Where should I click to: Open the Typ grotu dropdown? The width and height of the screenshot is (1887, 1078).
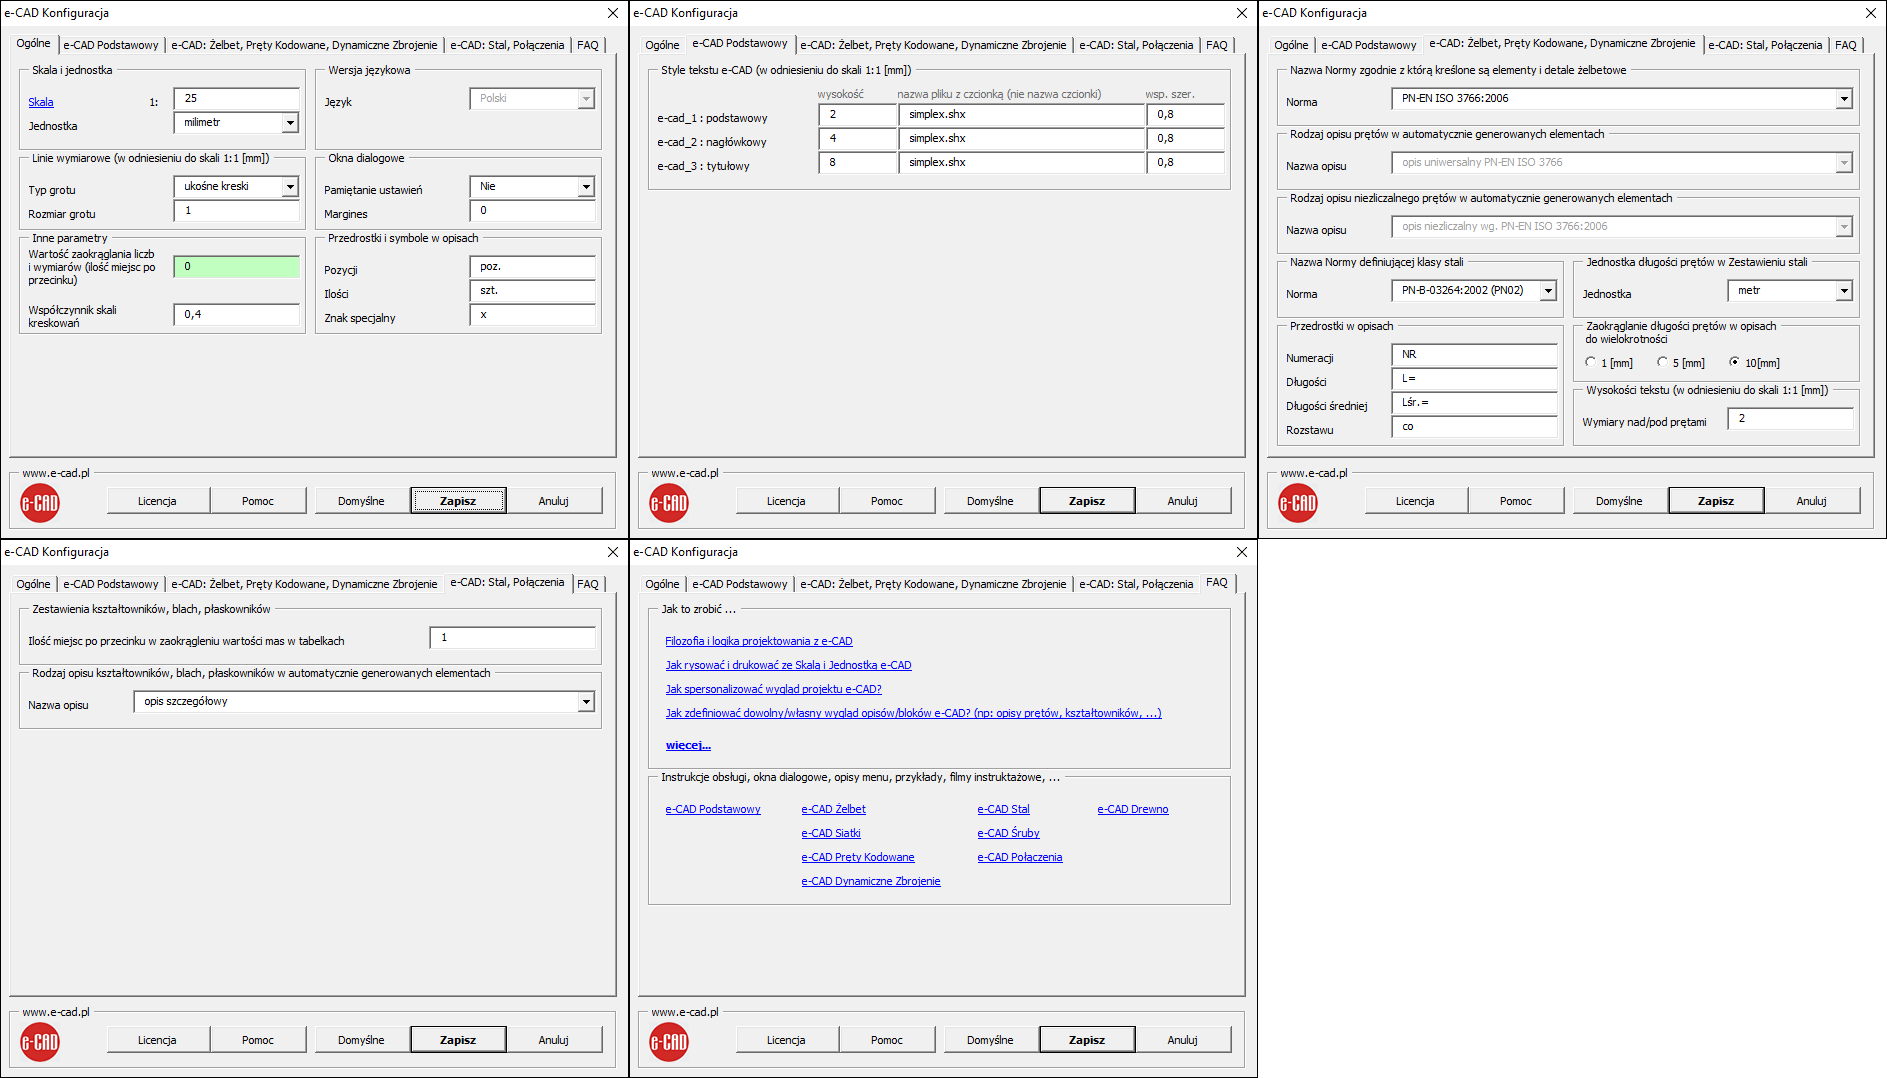[290, 187]
